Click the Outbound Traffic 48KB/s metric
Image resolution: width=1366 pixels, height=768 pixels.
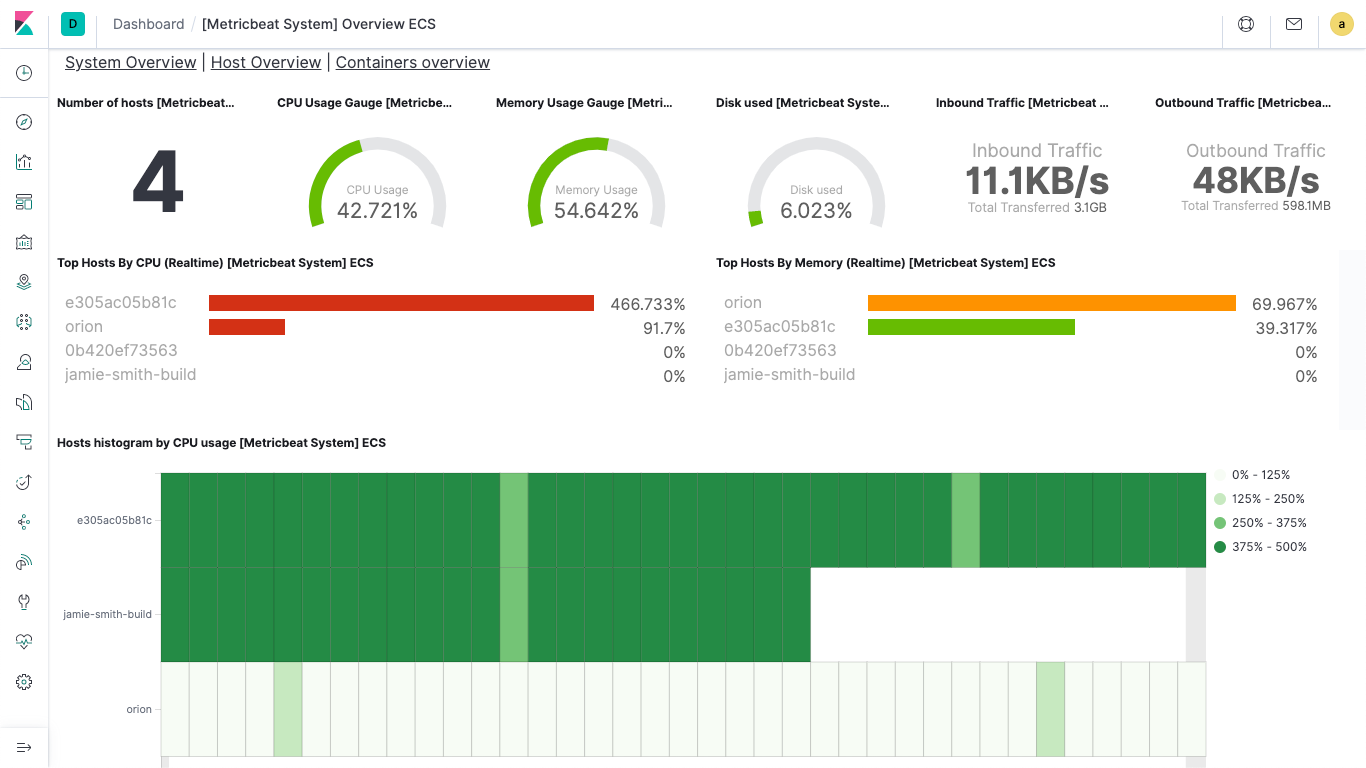pos(1256,181)
